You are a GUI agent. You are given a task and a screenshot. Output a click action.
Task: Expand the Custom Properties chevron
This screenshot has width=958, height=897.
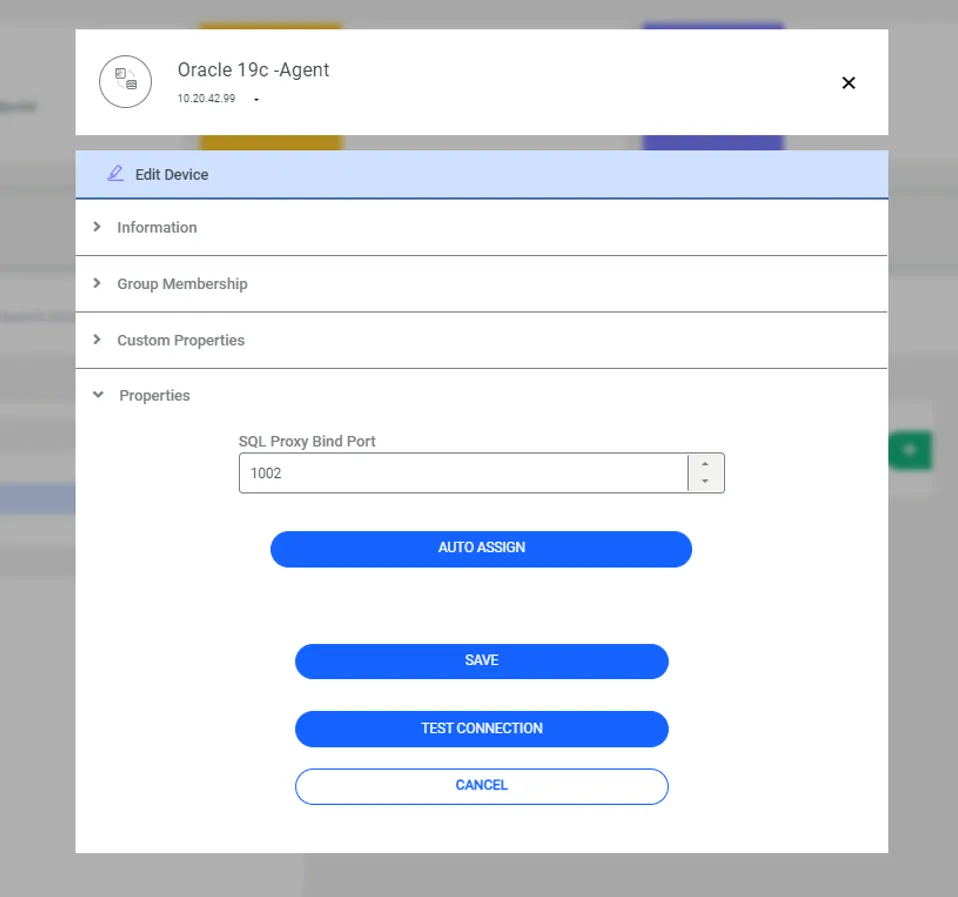point(97,339)
